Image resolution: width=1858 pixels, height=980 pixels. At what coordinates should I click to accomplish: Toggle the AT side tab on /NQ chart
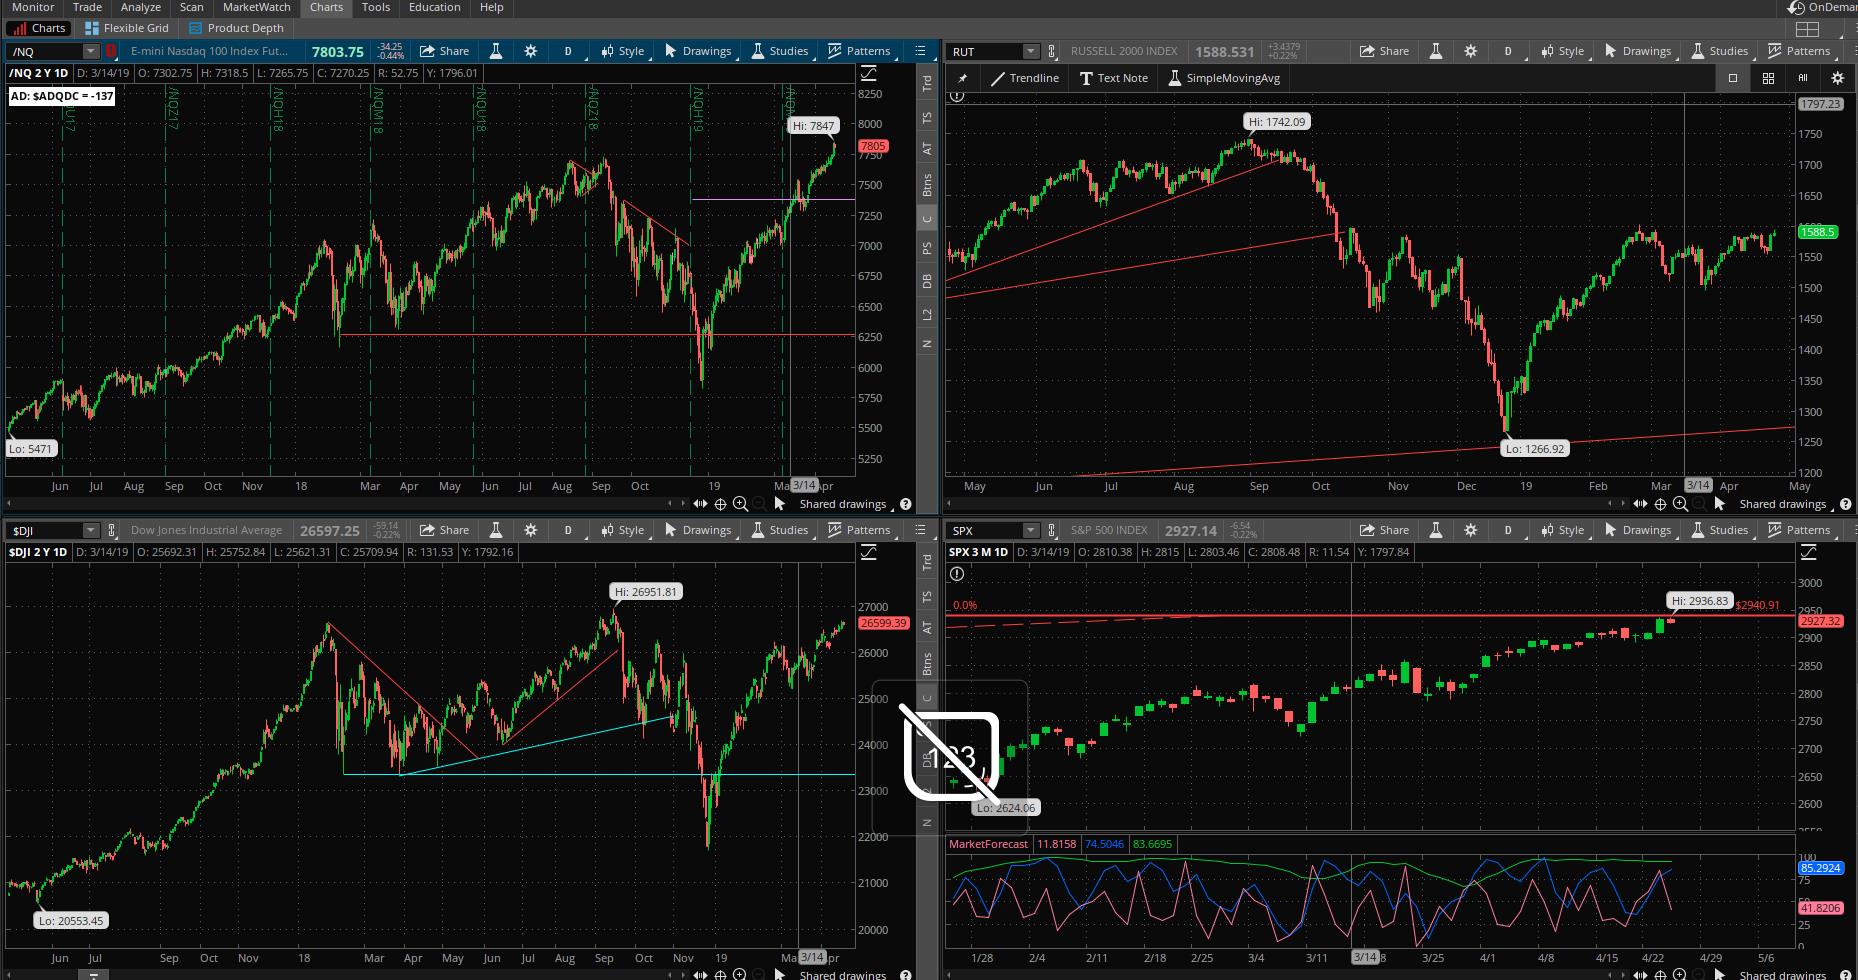coord(927,149)
